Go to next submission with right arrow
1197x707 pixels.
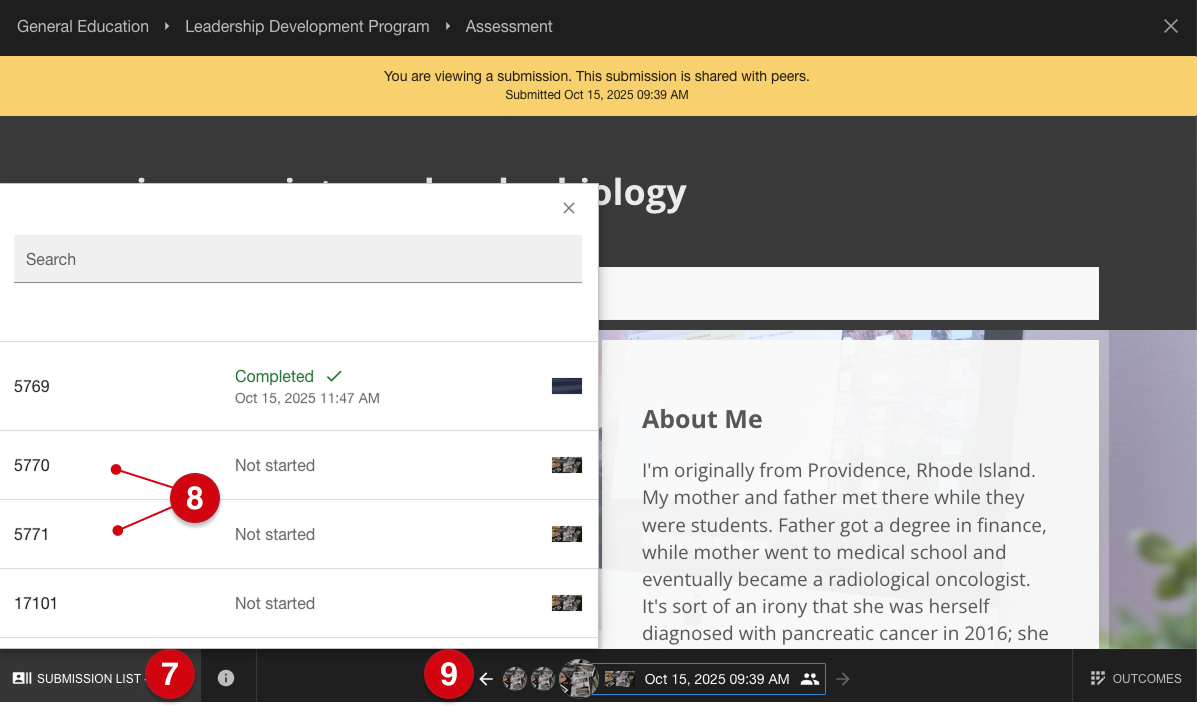coord(843,679)
